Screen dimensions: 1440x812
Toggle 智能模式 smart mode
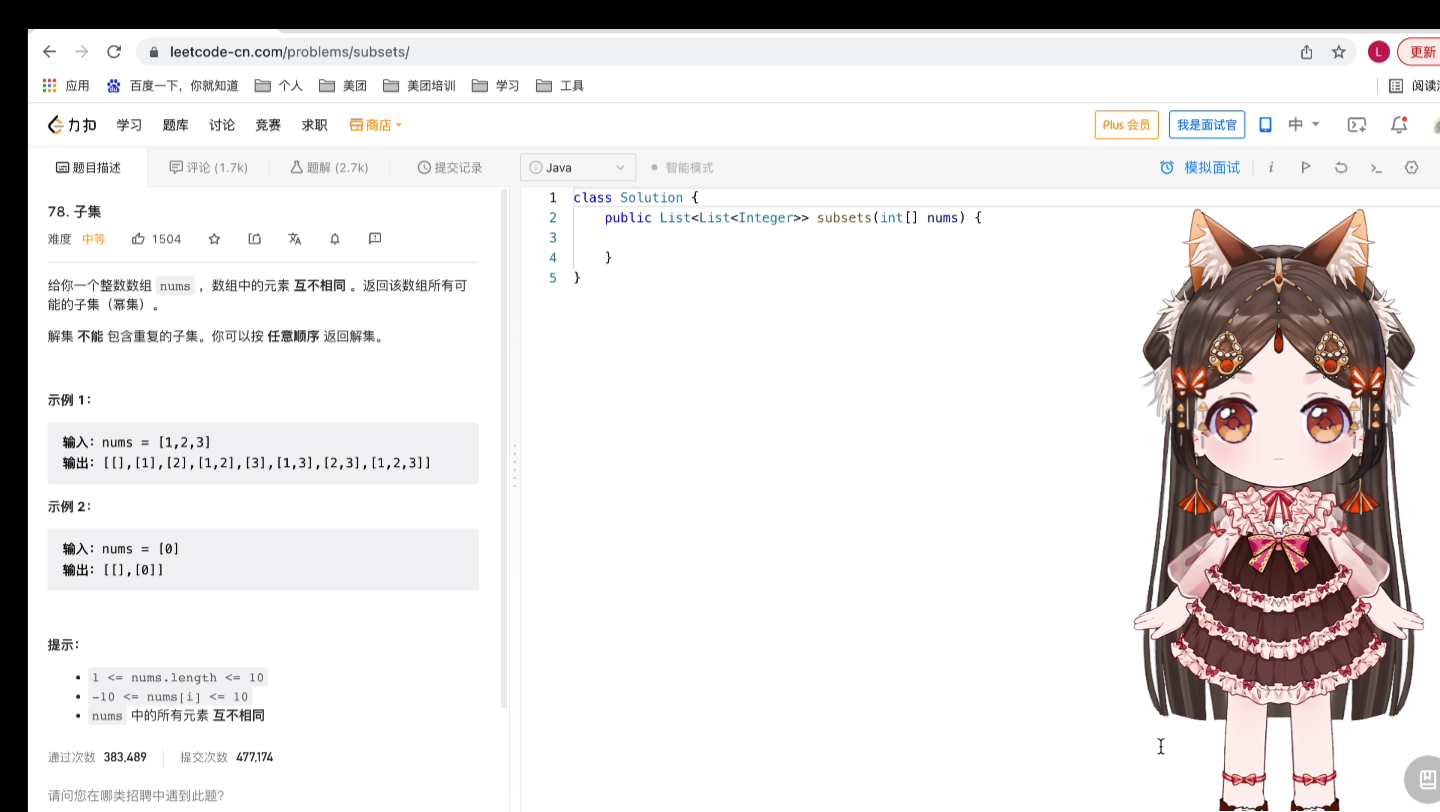682,168
